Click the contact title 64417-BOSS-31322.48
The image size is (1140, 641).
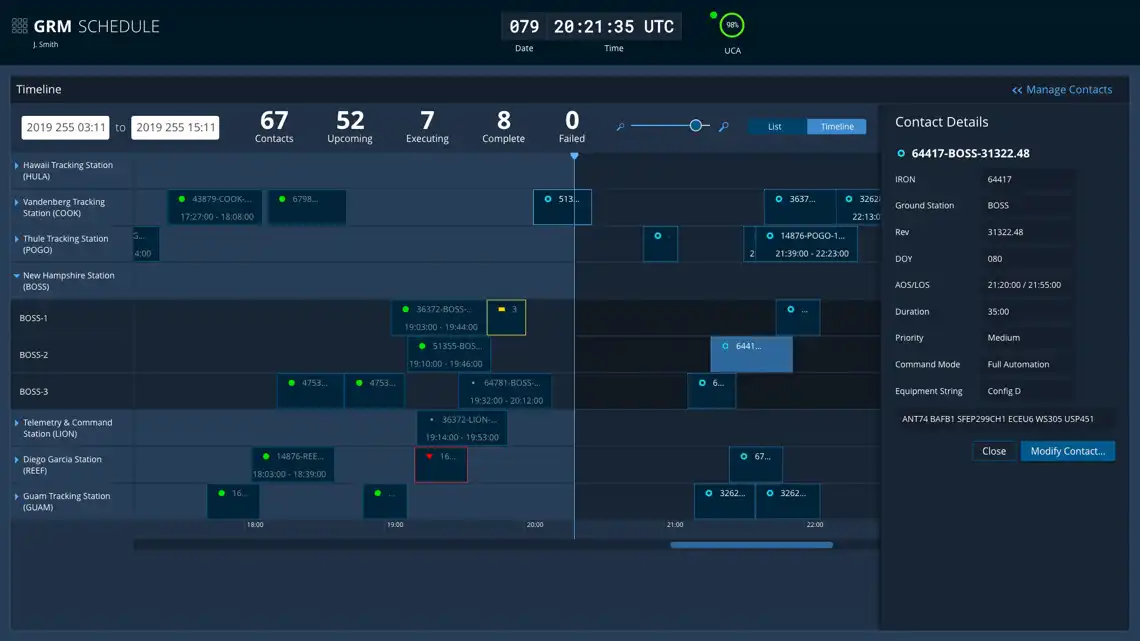click(x=970, y=153)
